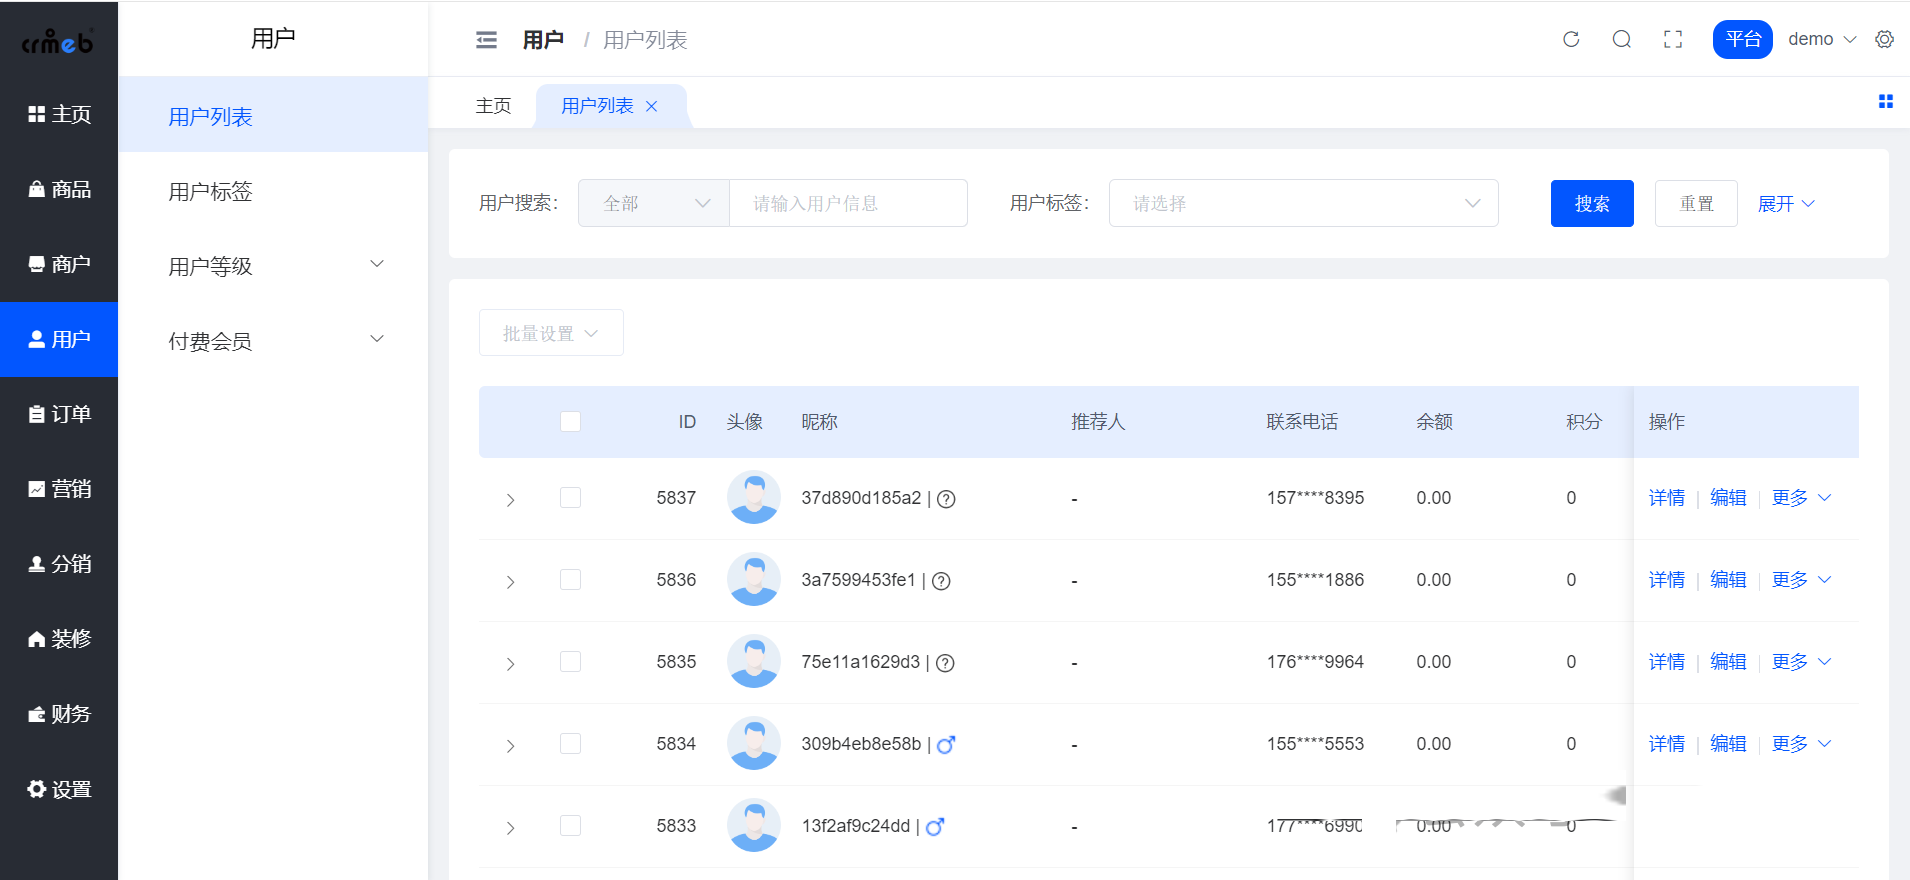Collapse sidebar with hamburger menu icon
This screenshot has width=1910, height=880.
coord(486,40)
